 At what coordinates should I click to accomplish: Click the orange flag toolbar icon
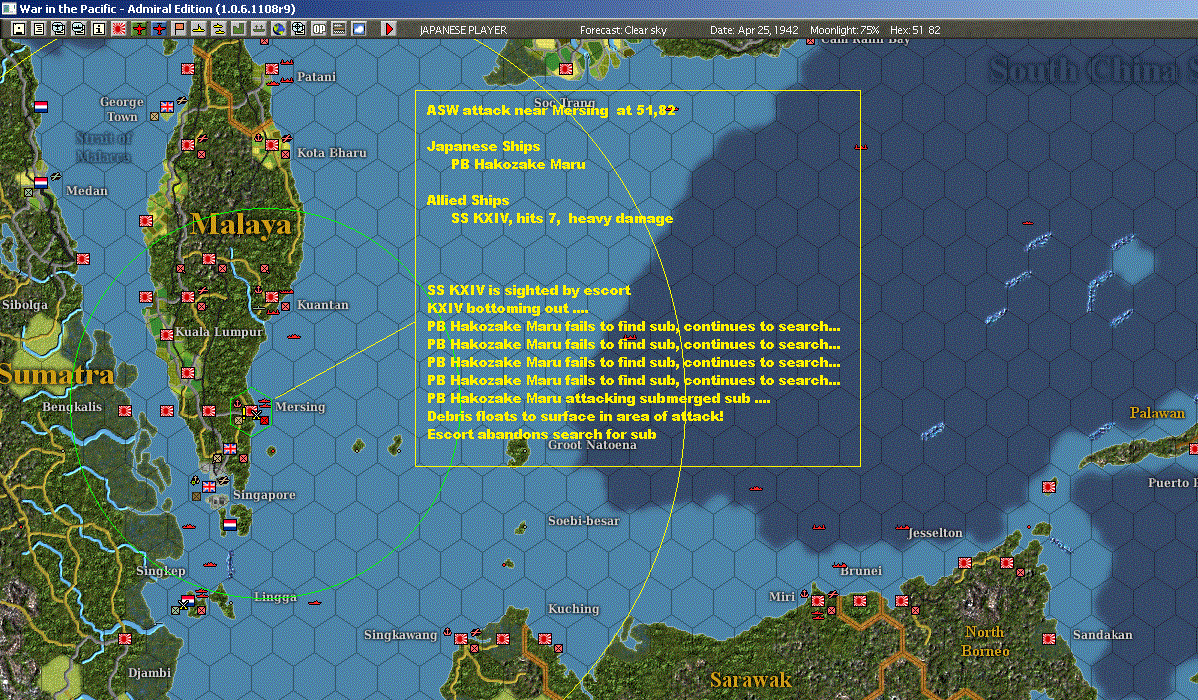click(179, 29)
